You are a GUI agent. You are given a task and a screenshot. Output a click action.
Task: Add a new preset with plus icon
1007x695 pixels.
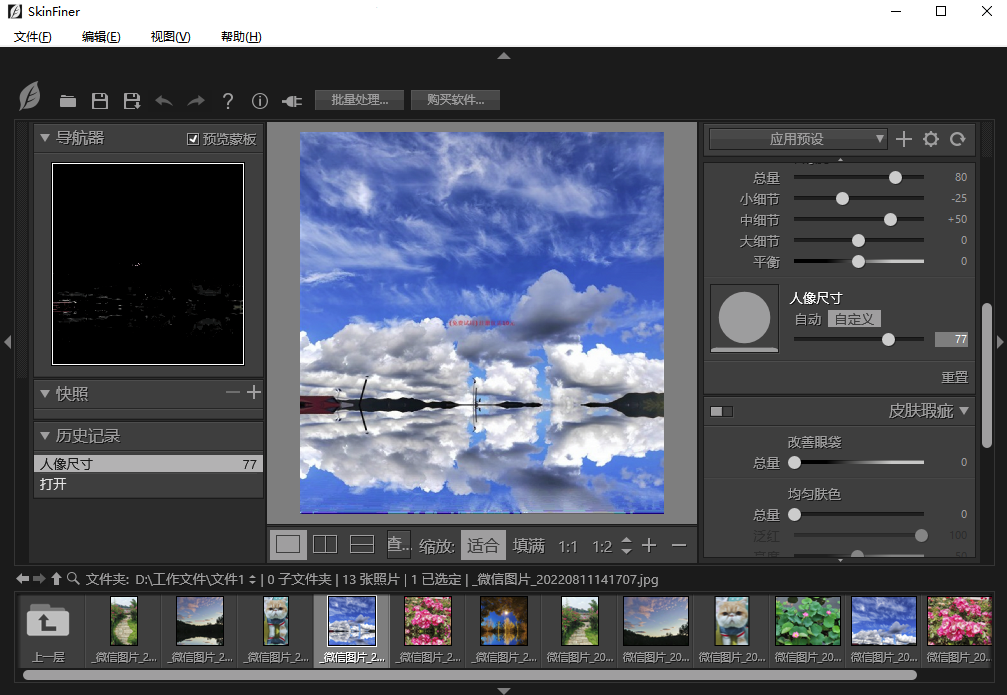[904, 139]
